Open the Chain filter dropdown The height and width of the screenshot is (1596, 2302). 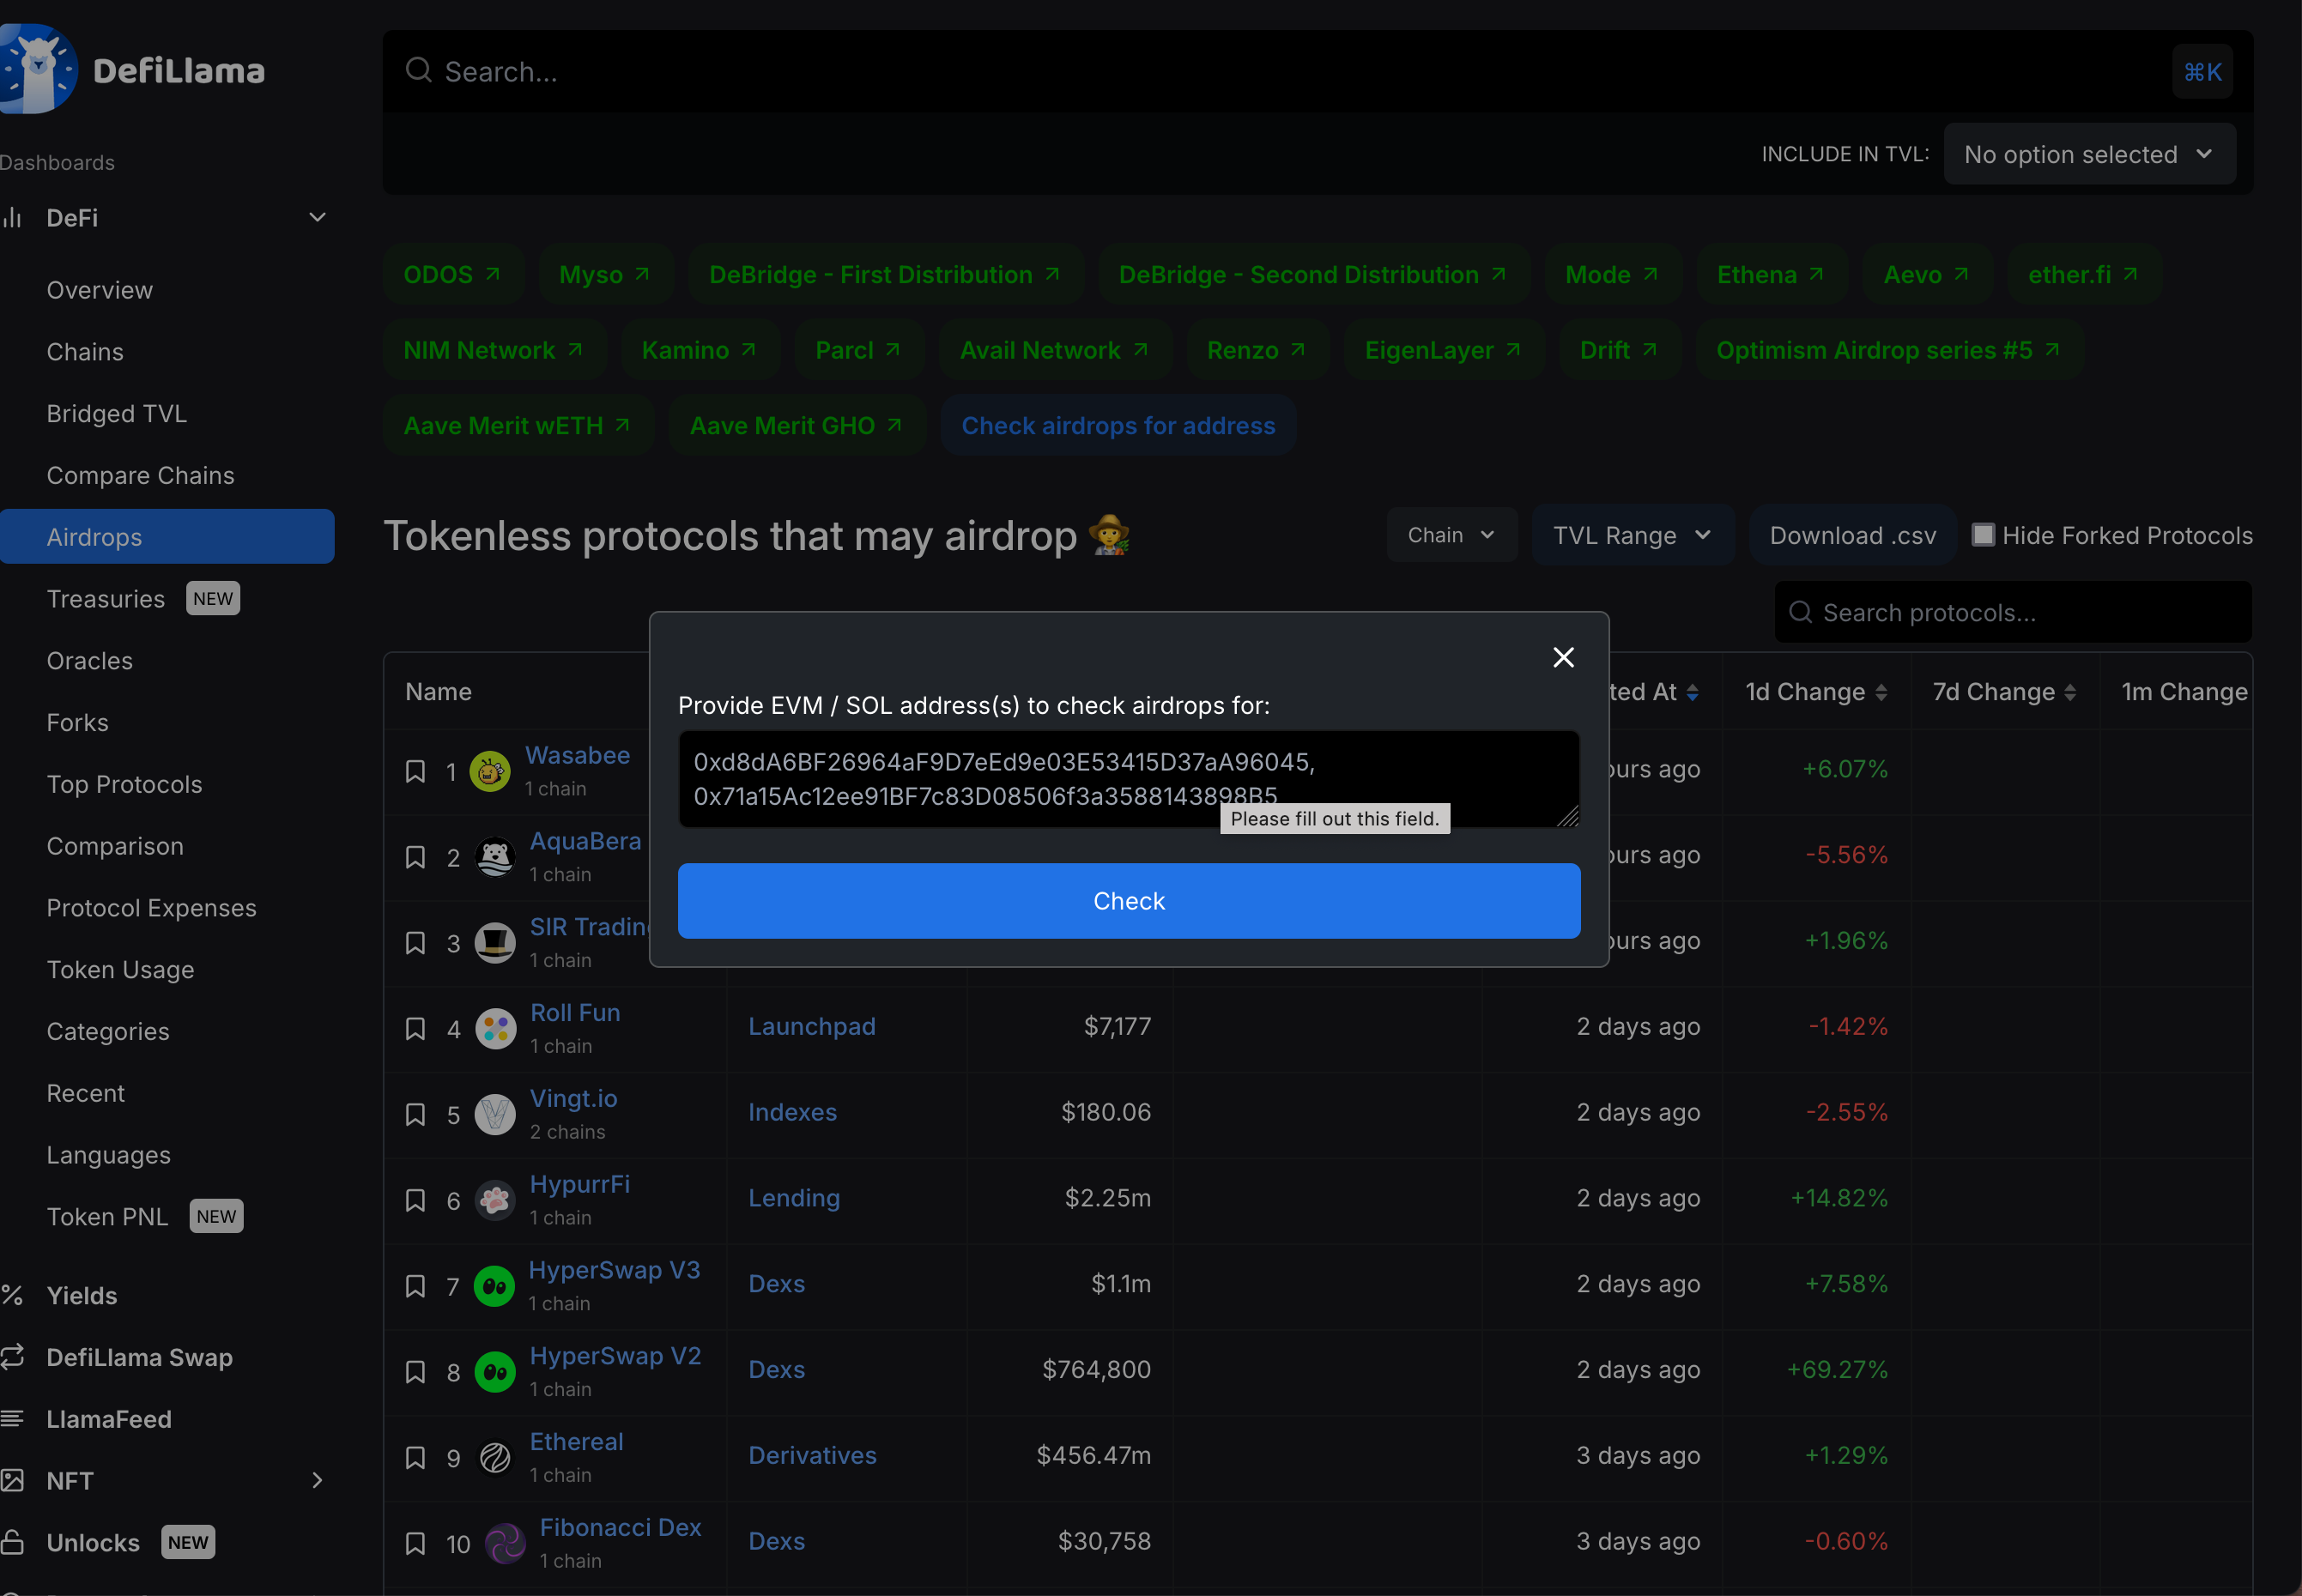point(1451,535)
